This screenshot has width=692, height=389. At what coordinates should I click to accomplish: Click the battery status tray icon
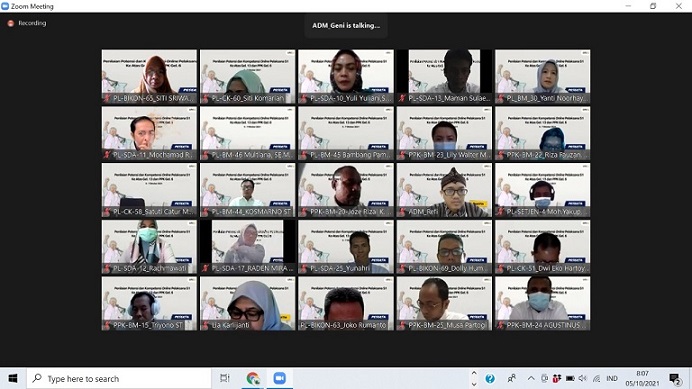[x=570, y=378]
